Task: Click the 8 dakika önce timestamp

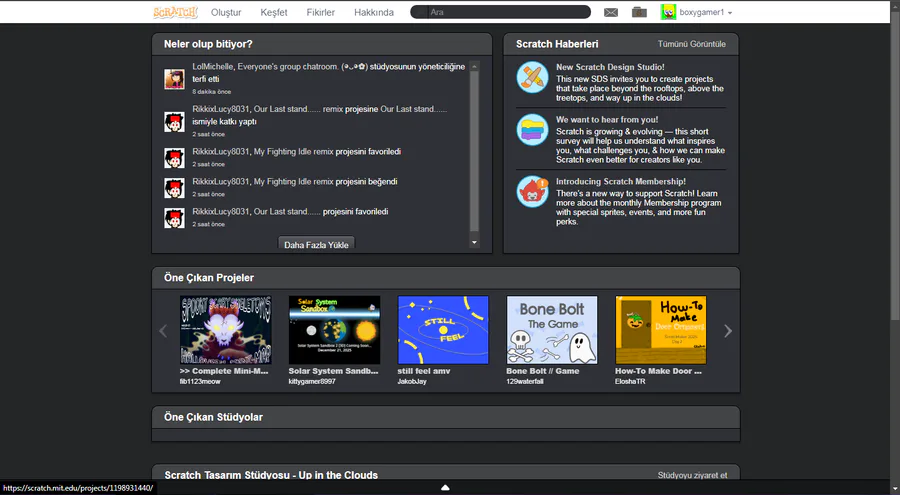Action: coord(212,91)
